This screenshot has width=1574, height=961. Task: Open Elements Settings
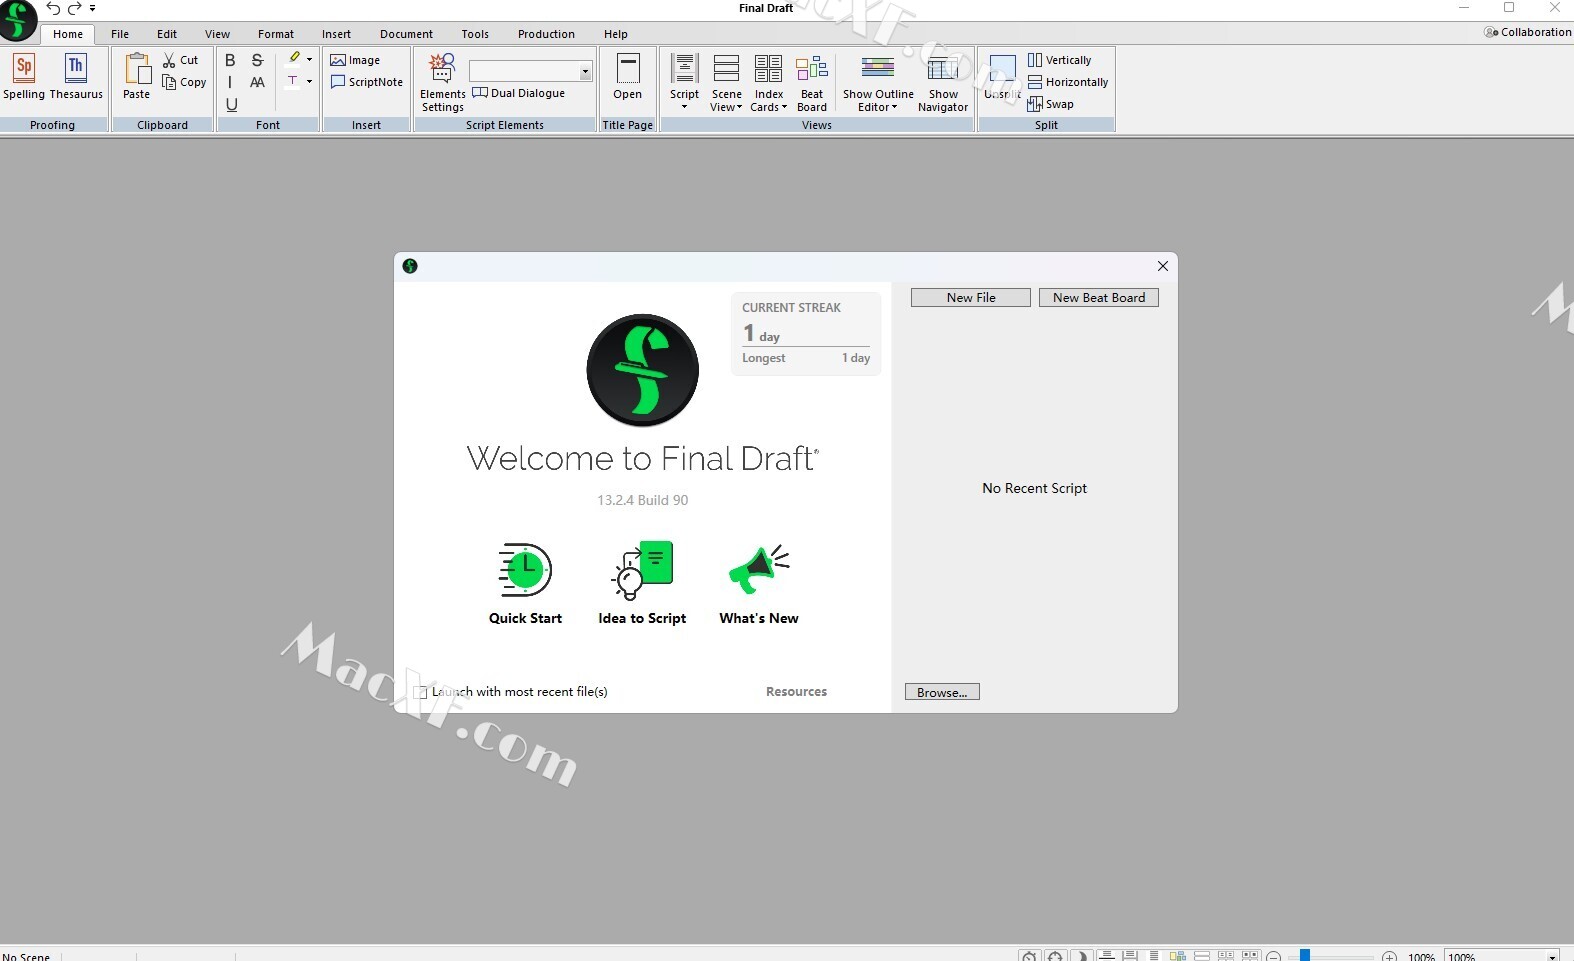click(x=442, y=82)
